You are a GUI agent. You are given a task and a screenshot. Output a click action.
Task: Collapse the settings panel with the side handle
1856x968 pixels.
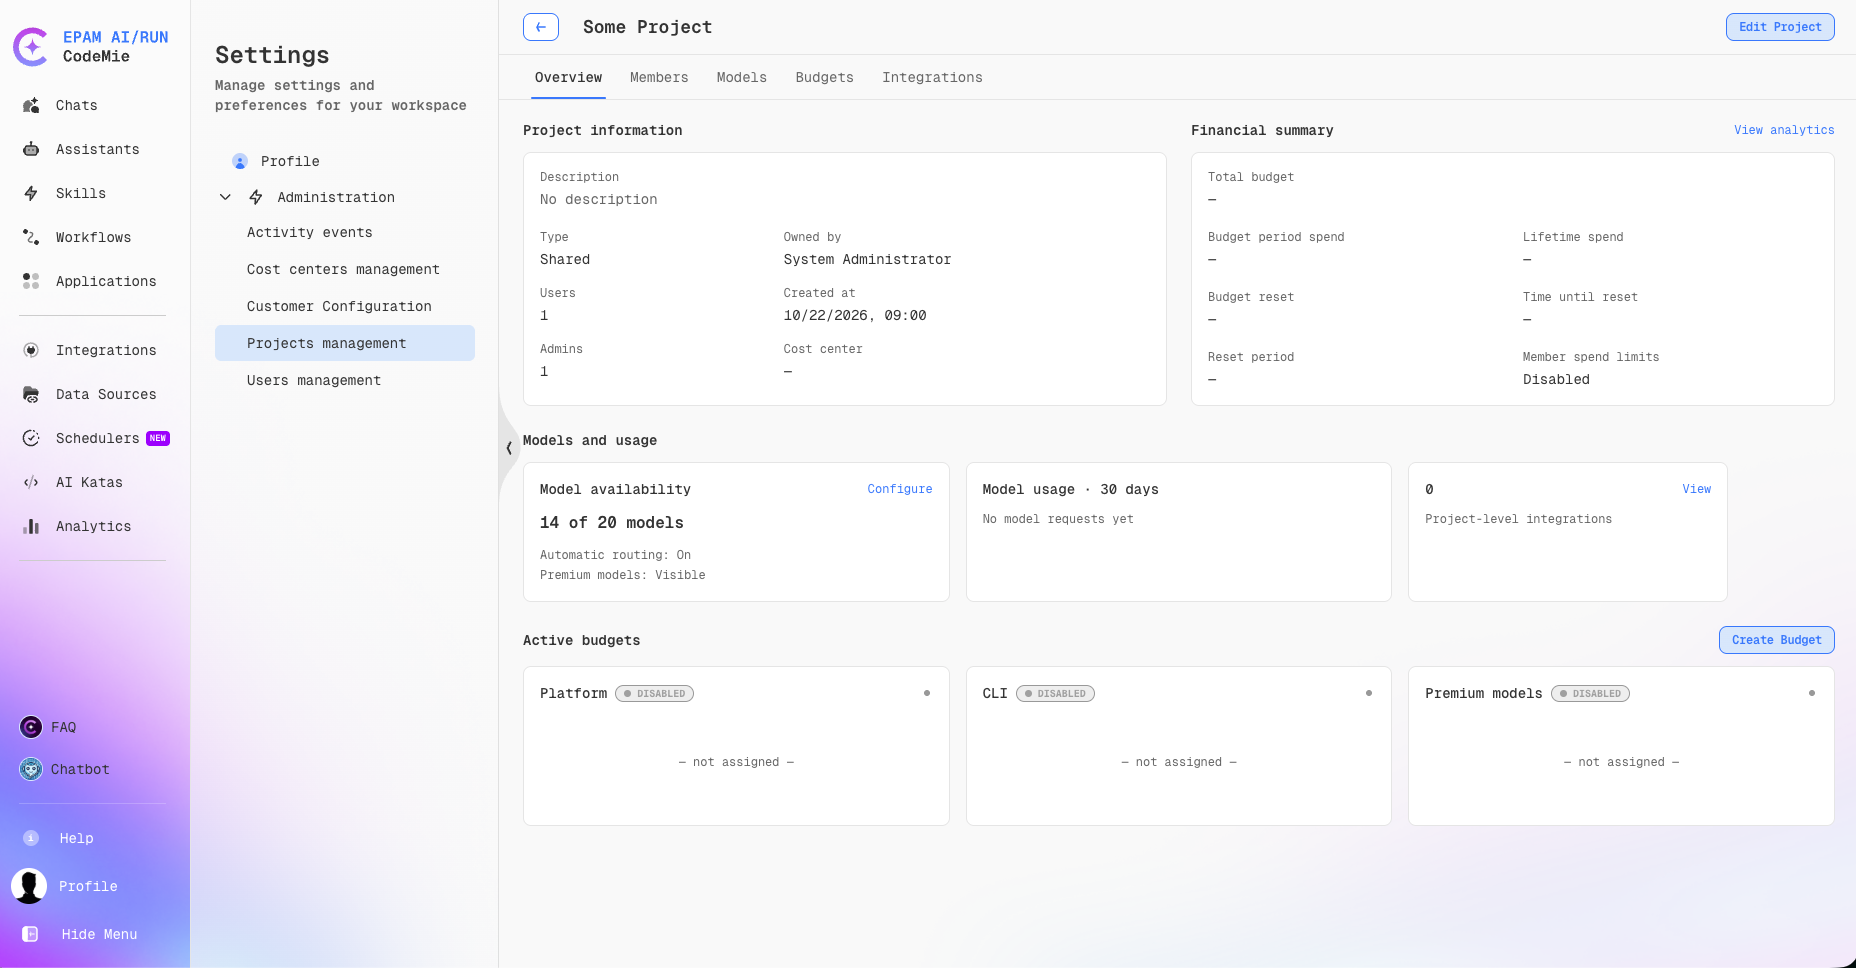click(x=509, y=448)
